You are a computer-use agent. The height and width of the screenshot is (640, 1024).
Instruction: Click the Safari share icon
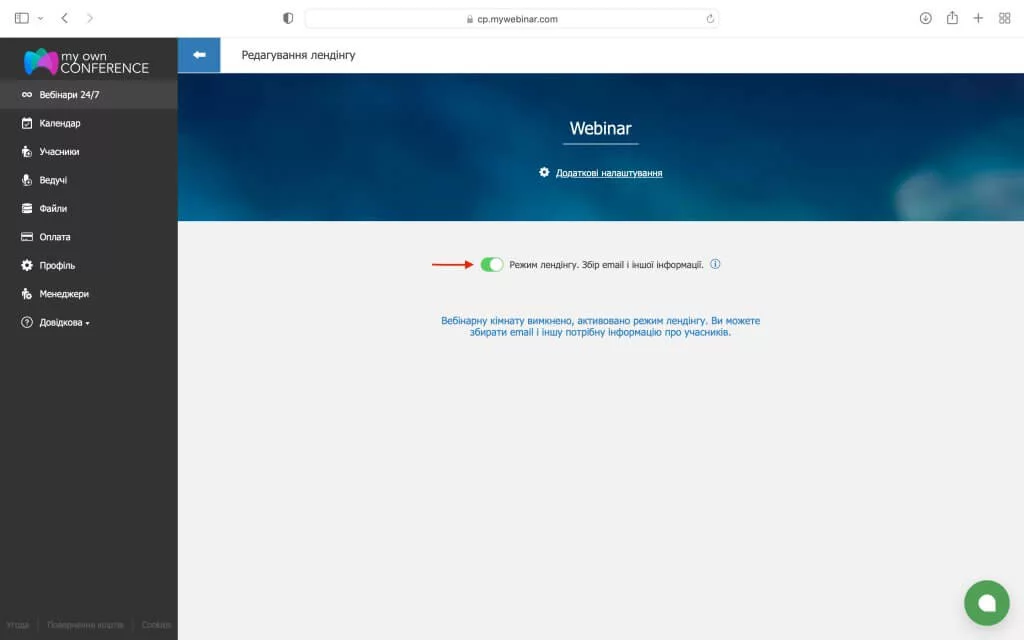coord(952,18)
